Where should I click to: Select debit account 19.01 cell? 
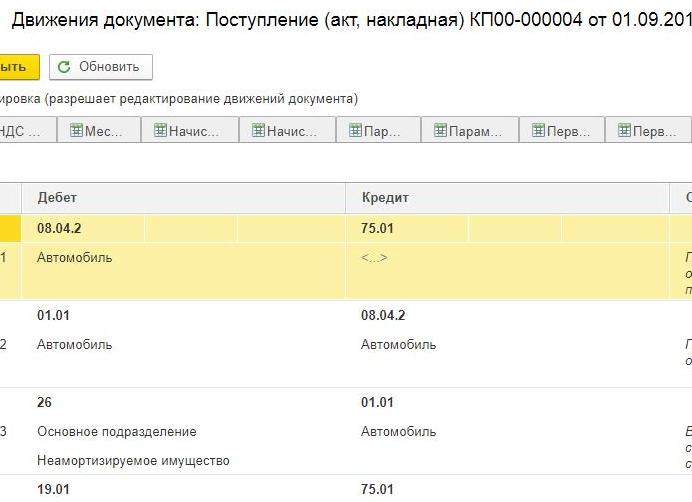tap(53, 489)
